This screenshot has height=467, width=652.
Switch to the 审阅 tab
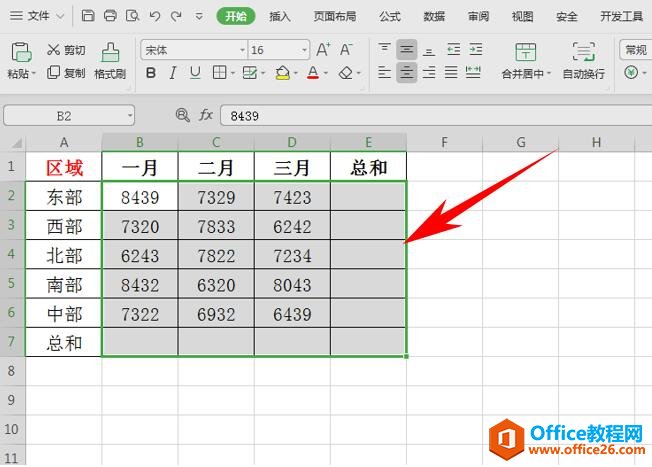[478, 17]
